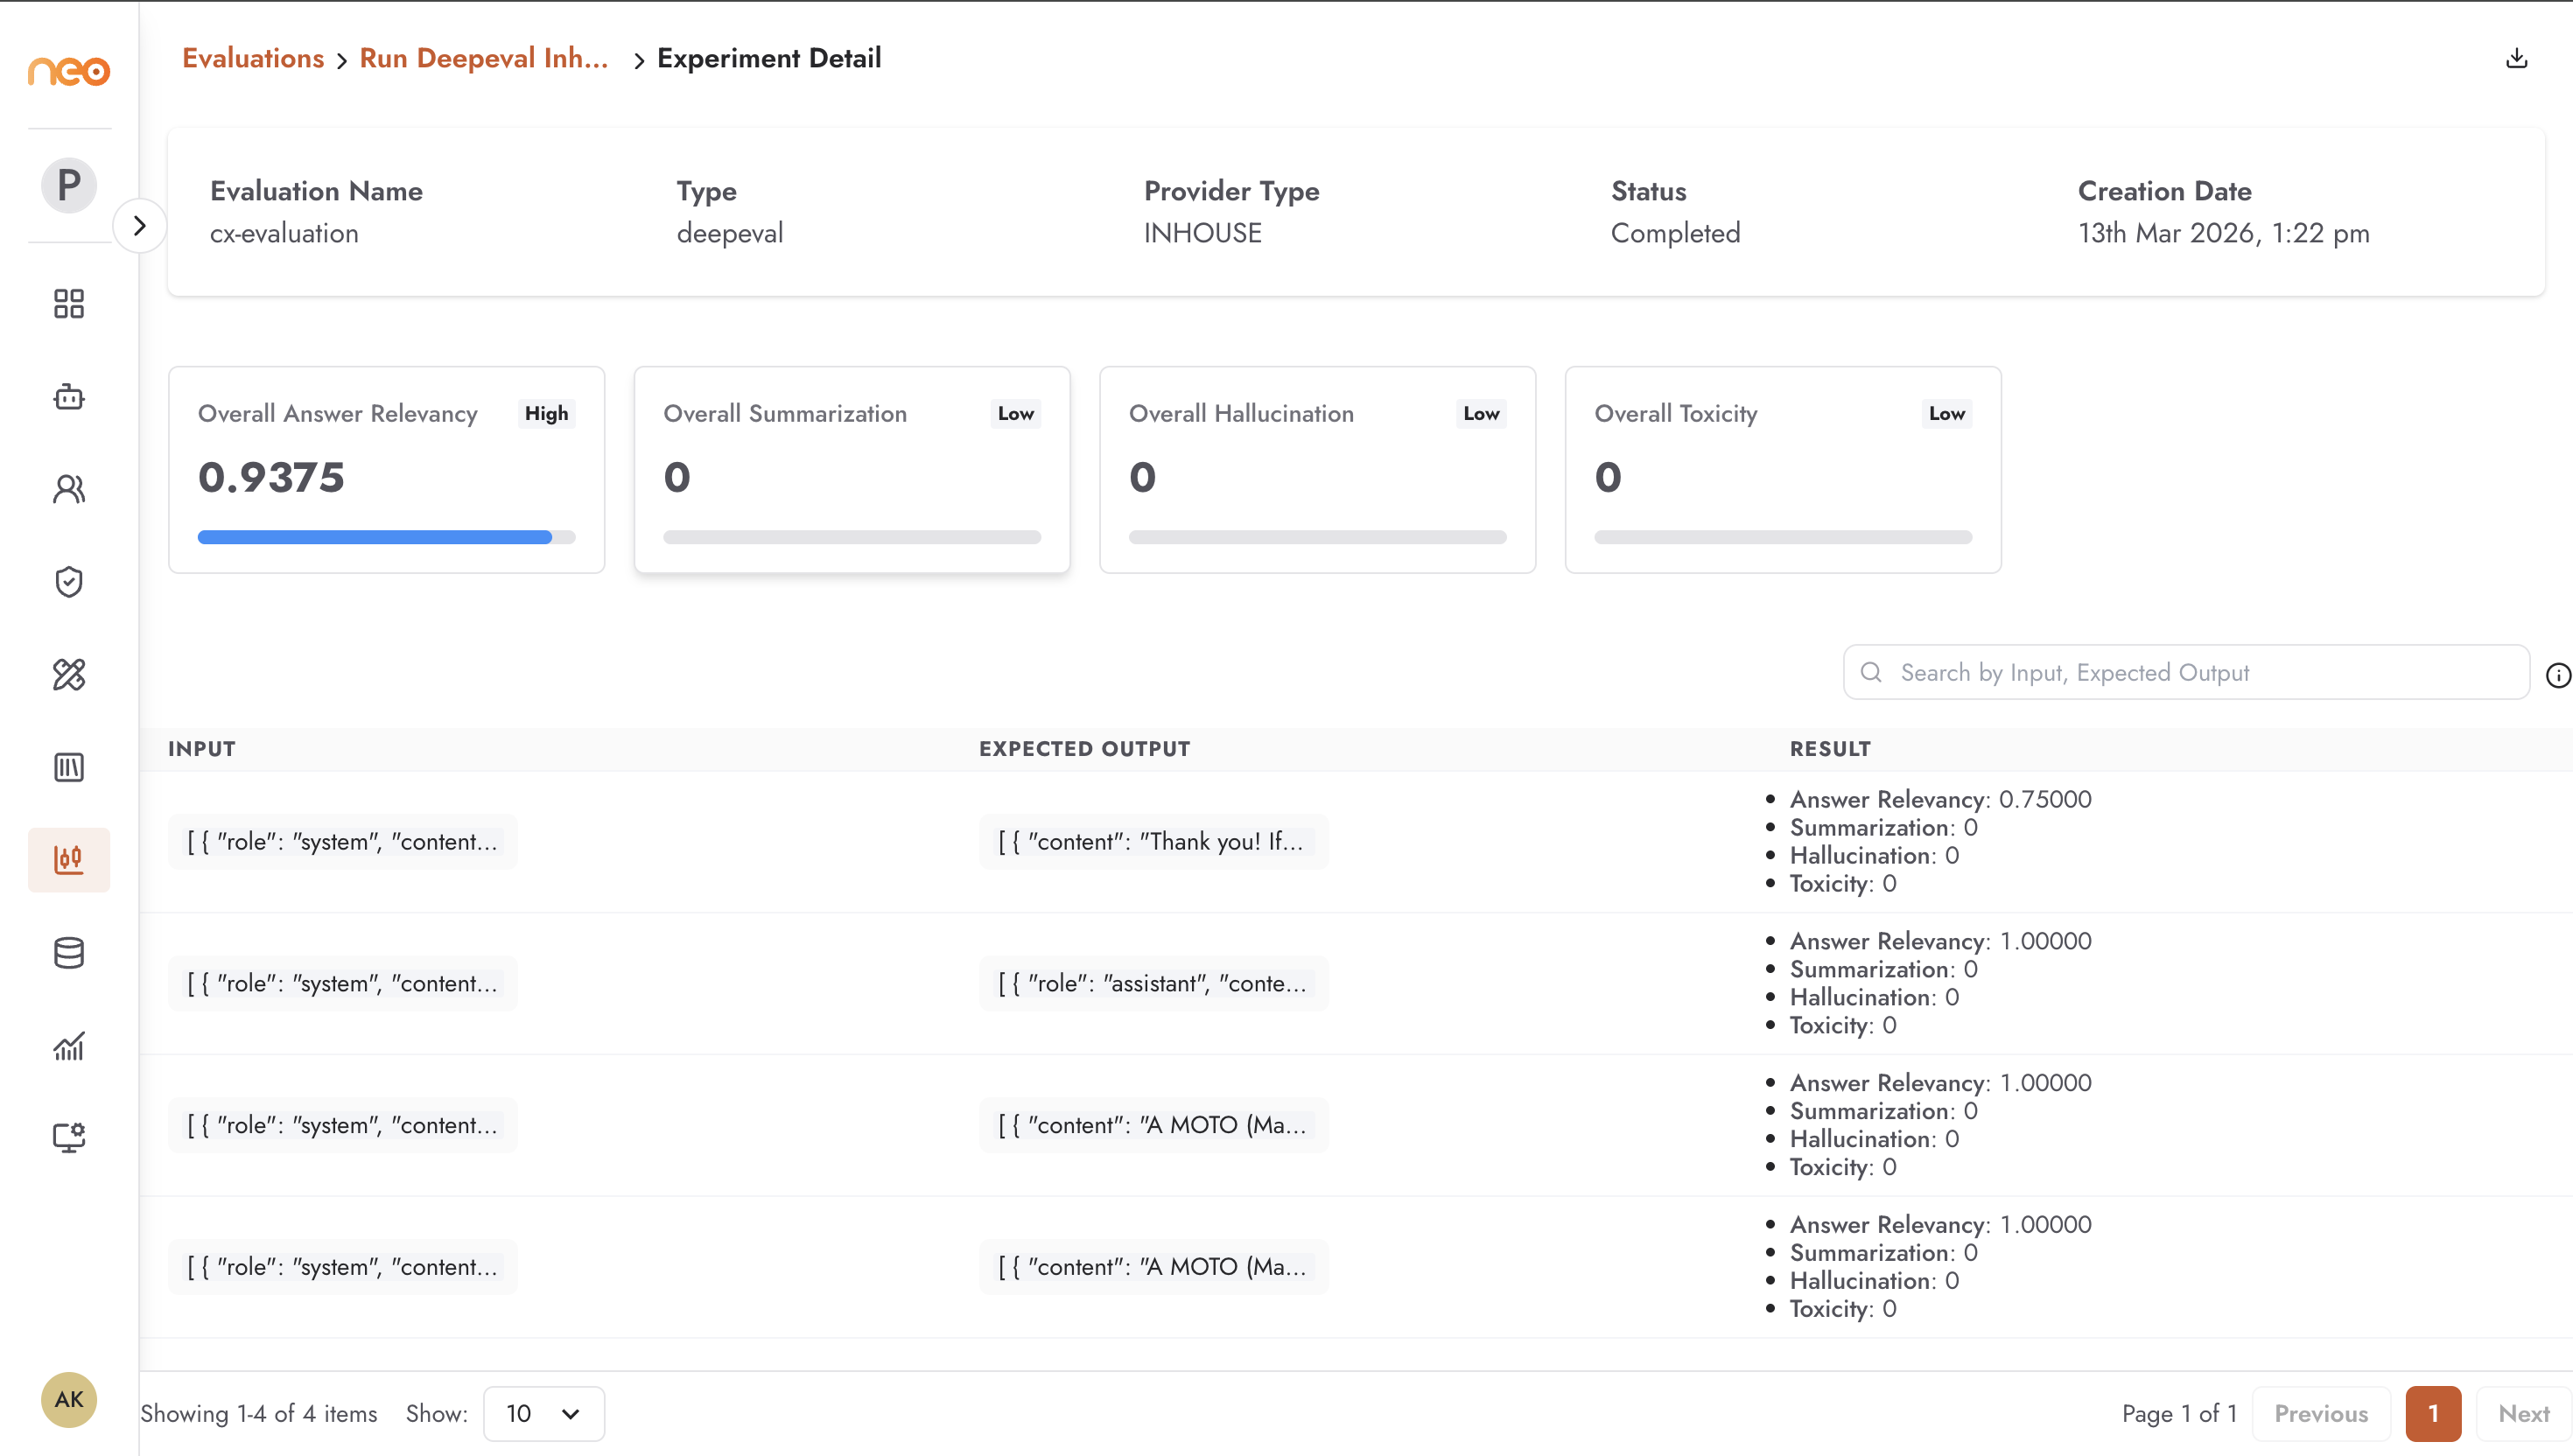2573x1456 pixels.
Task: Go to Evaluations breadcrumb link
Action: (253, 58)
